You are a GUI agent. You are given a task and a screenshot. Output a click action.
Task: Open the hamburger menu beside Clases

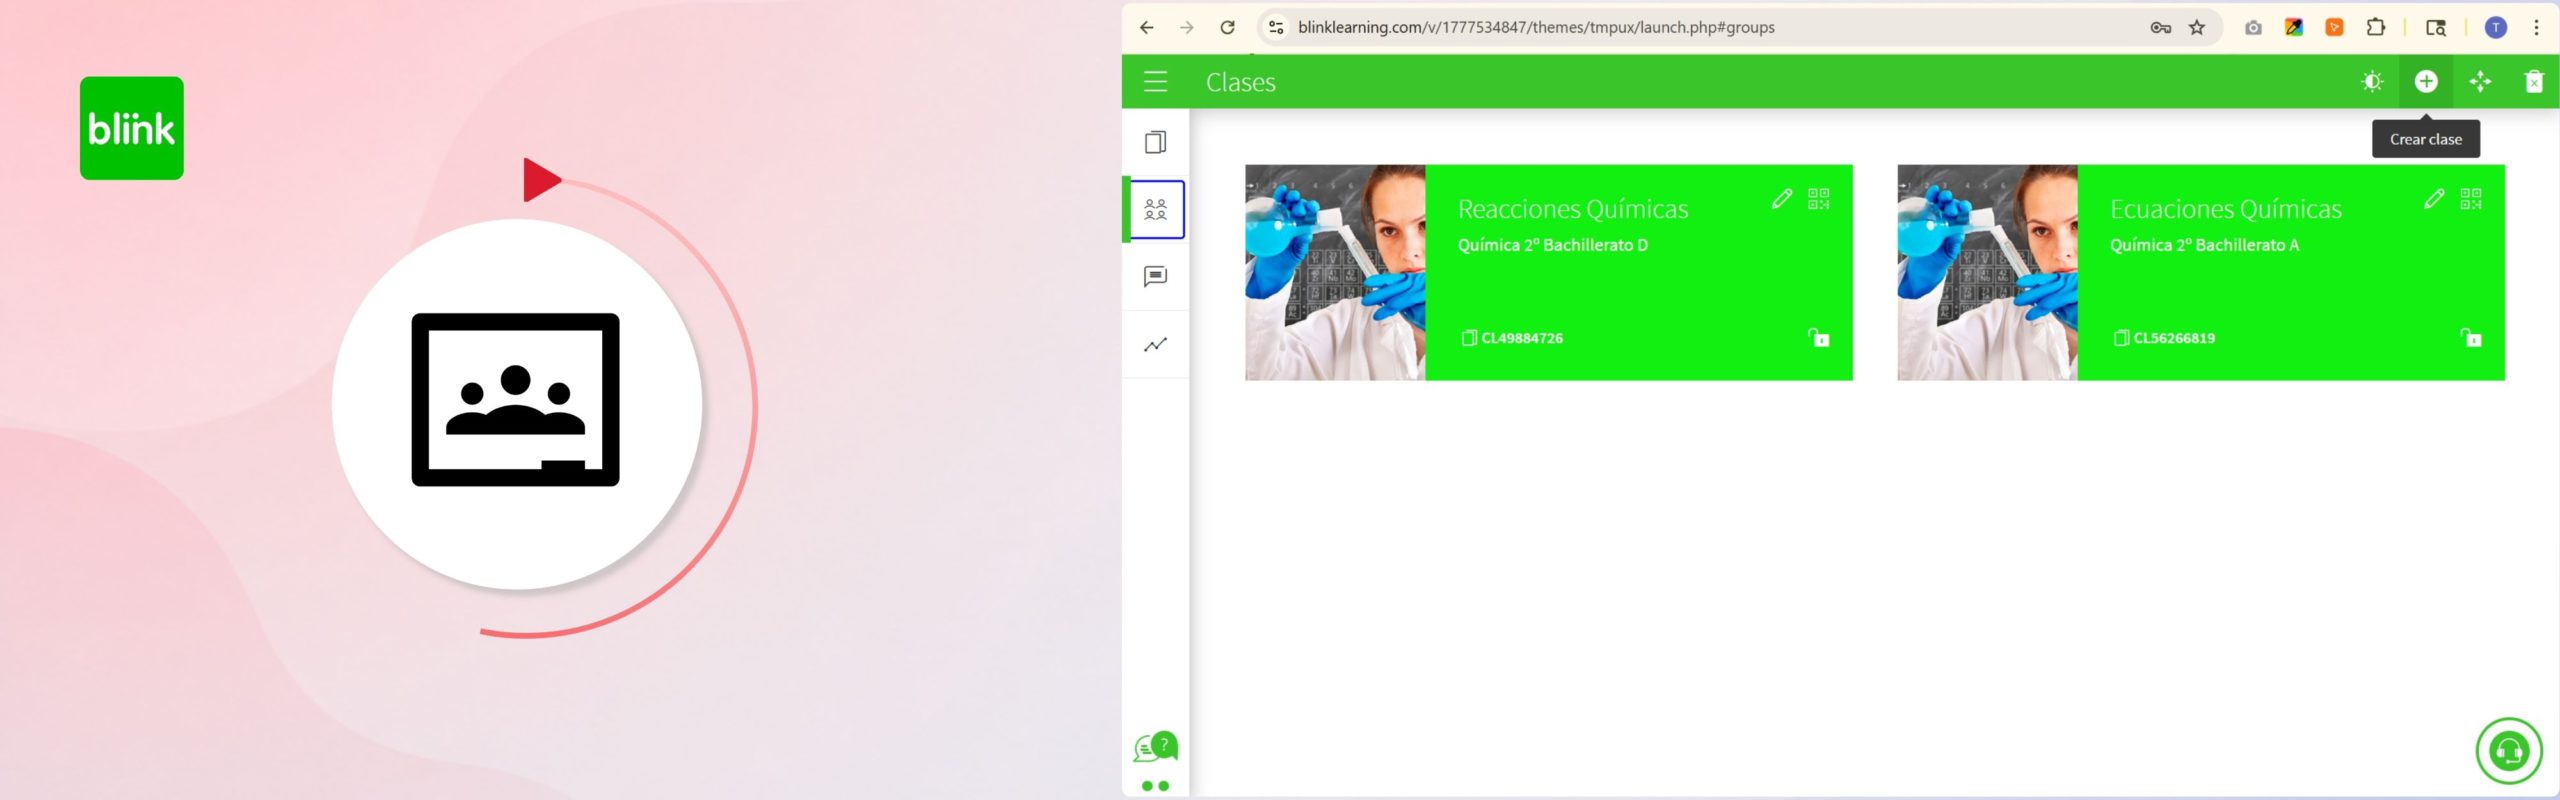click(x=1155, y=82)
